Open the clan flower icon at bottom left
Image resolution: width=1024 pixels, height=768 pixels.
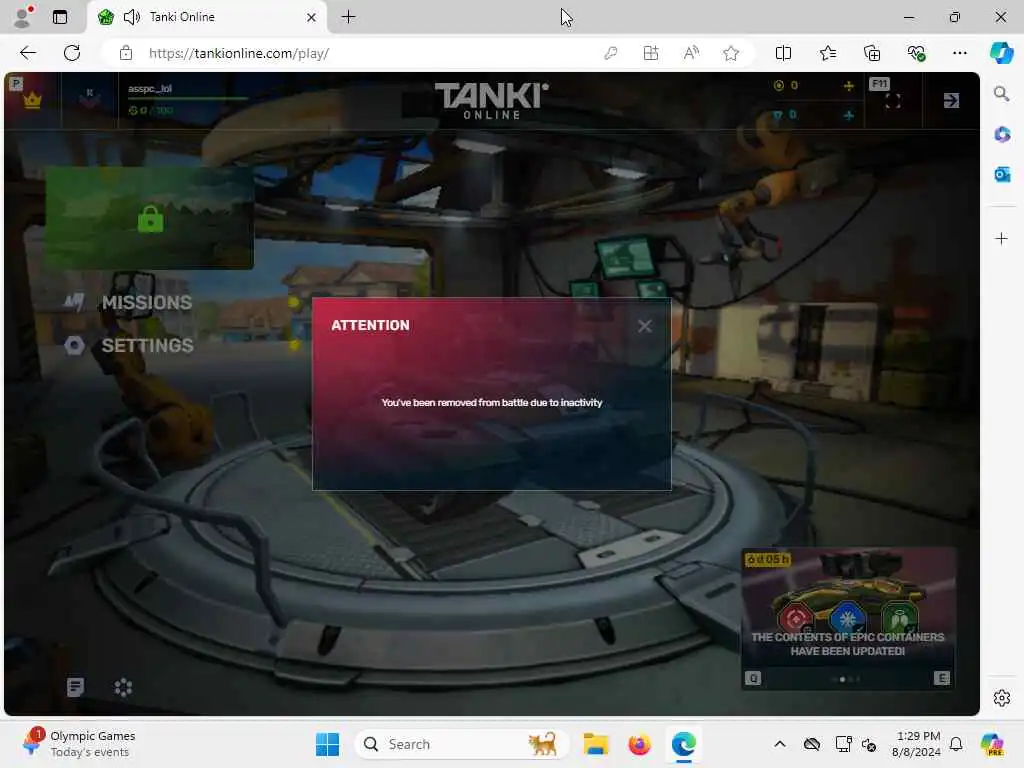point(123,687)
